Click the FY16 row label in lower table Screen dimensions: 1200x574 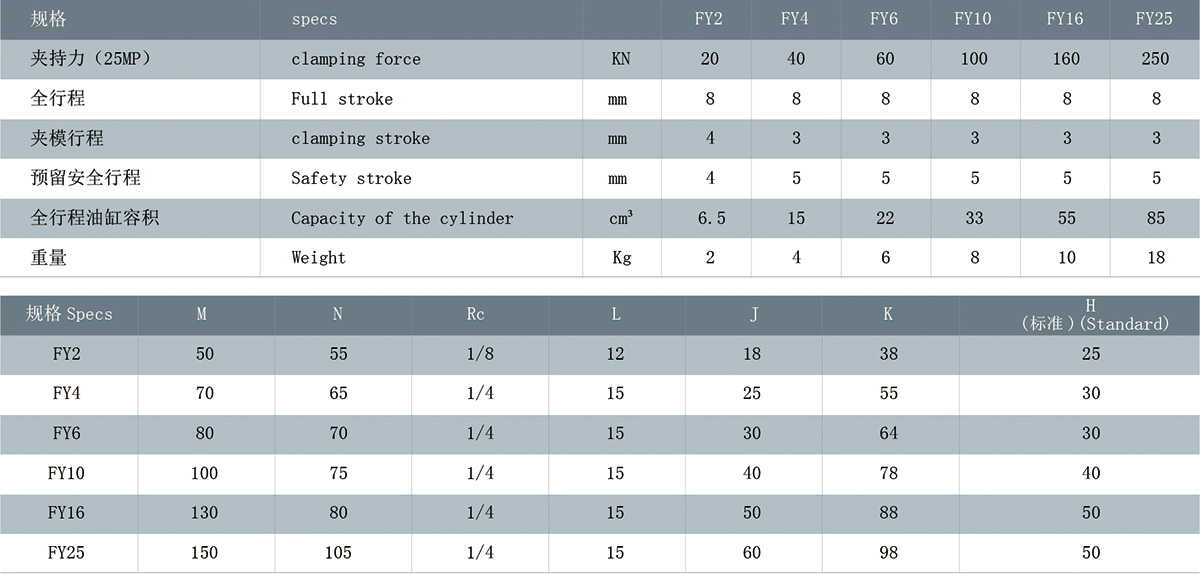66,512
